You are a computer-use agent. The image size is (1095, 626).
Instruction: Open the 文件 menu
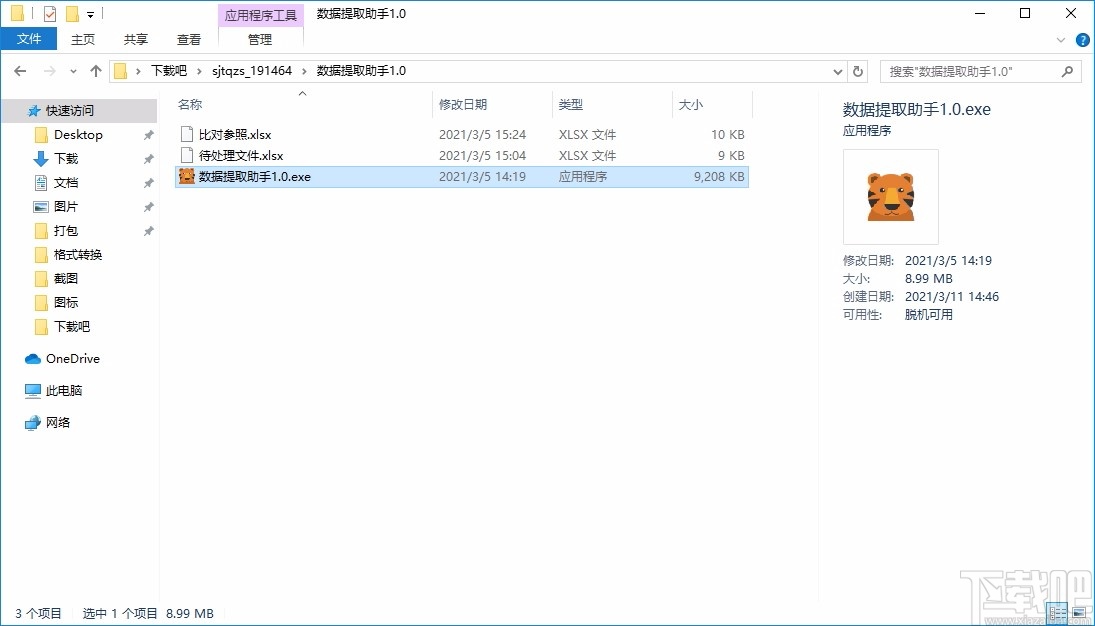point(29,38)
